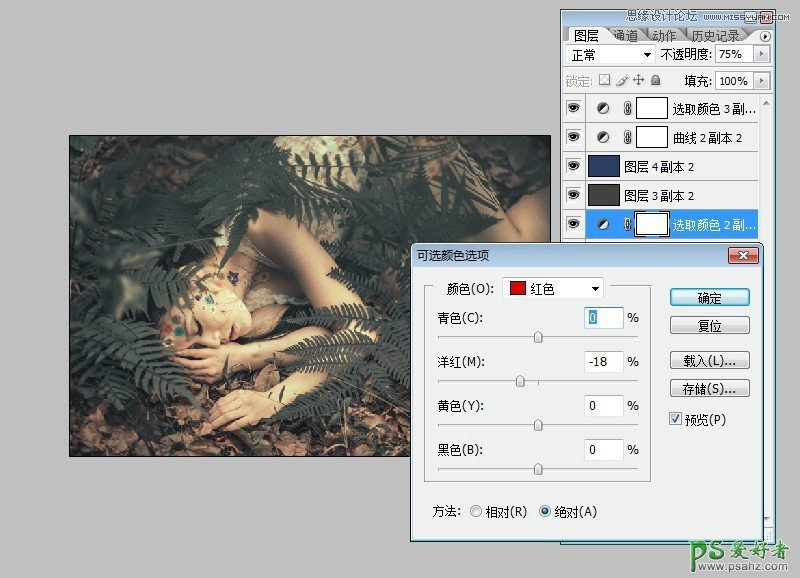This screenshot has height=578, width=800.
Task: Click the 载入(L)... load button
Action: coord(709,360)
